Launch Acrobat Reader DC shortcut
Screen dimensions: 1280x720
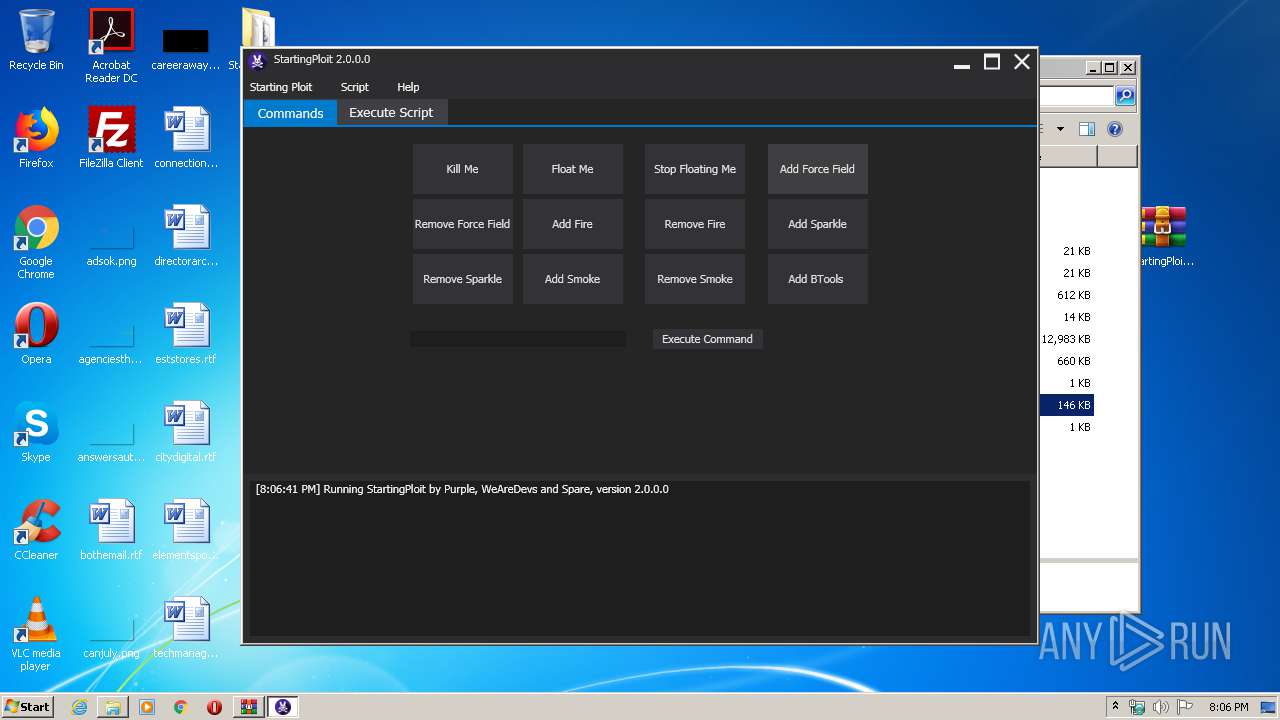click(111, 45)
